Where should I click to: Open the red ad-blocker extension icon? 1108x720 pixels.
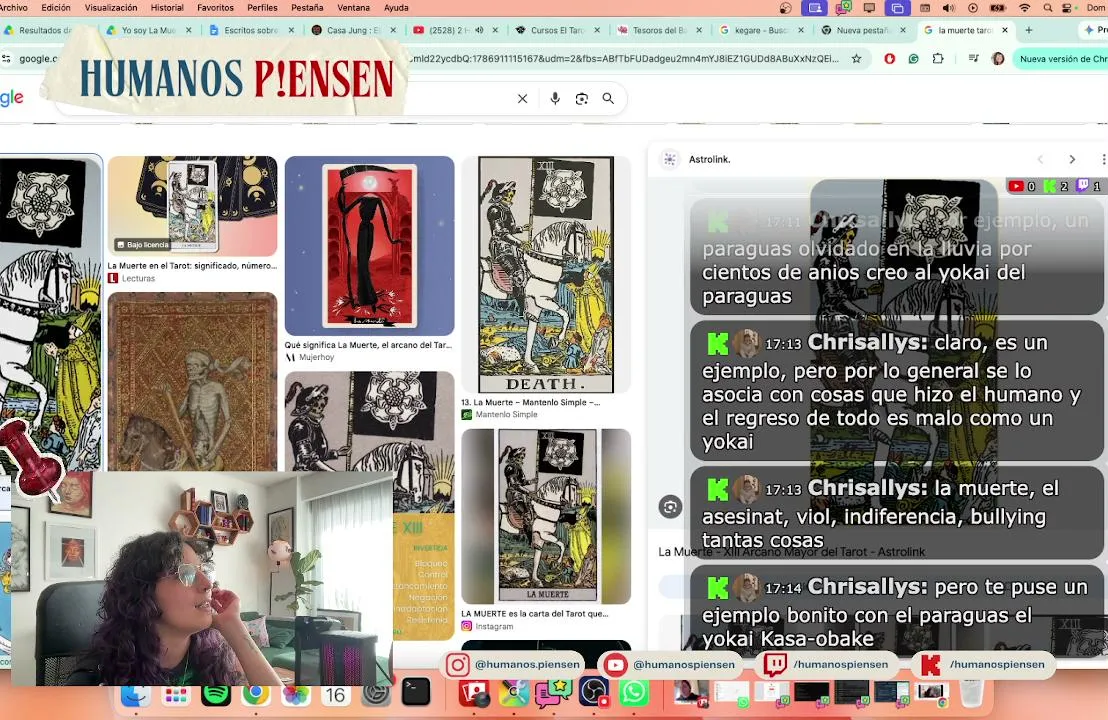point(890,59)
